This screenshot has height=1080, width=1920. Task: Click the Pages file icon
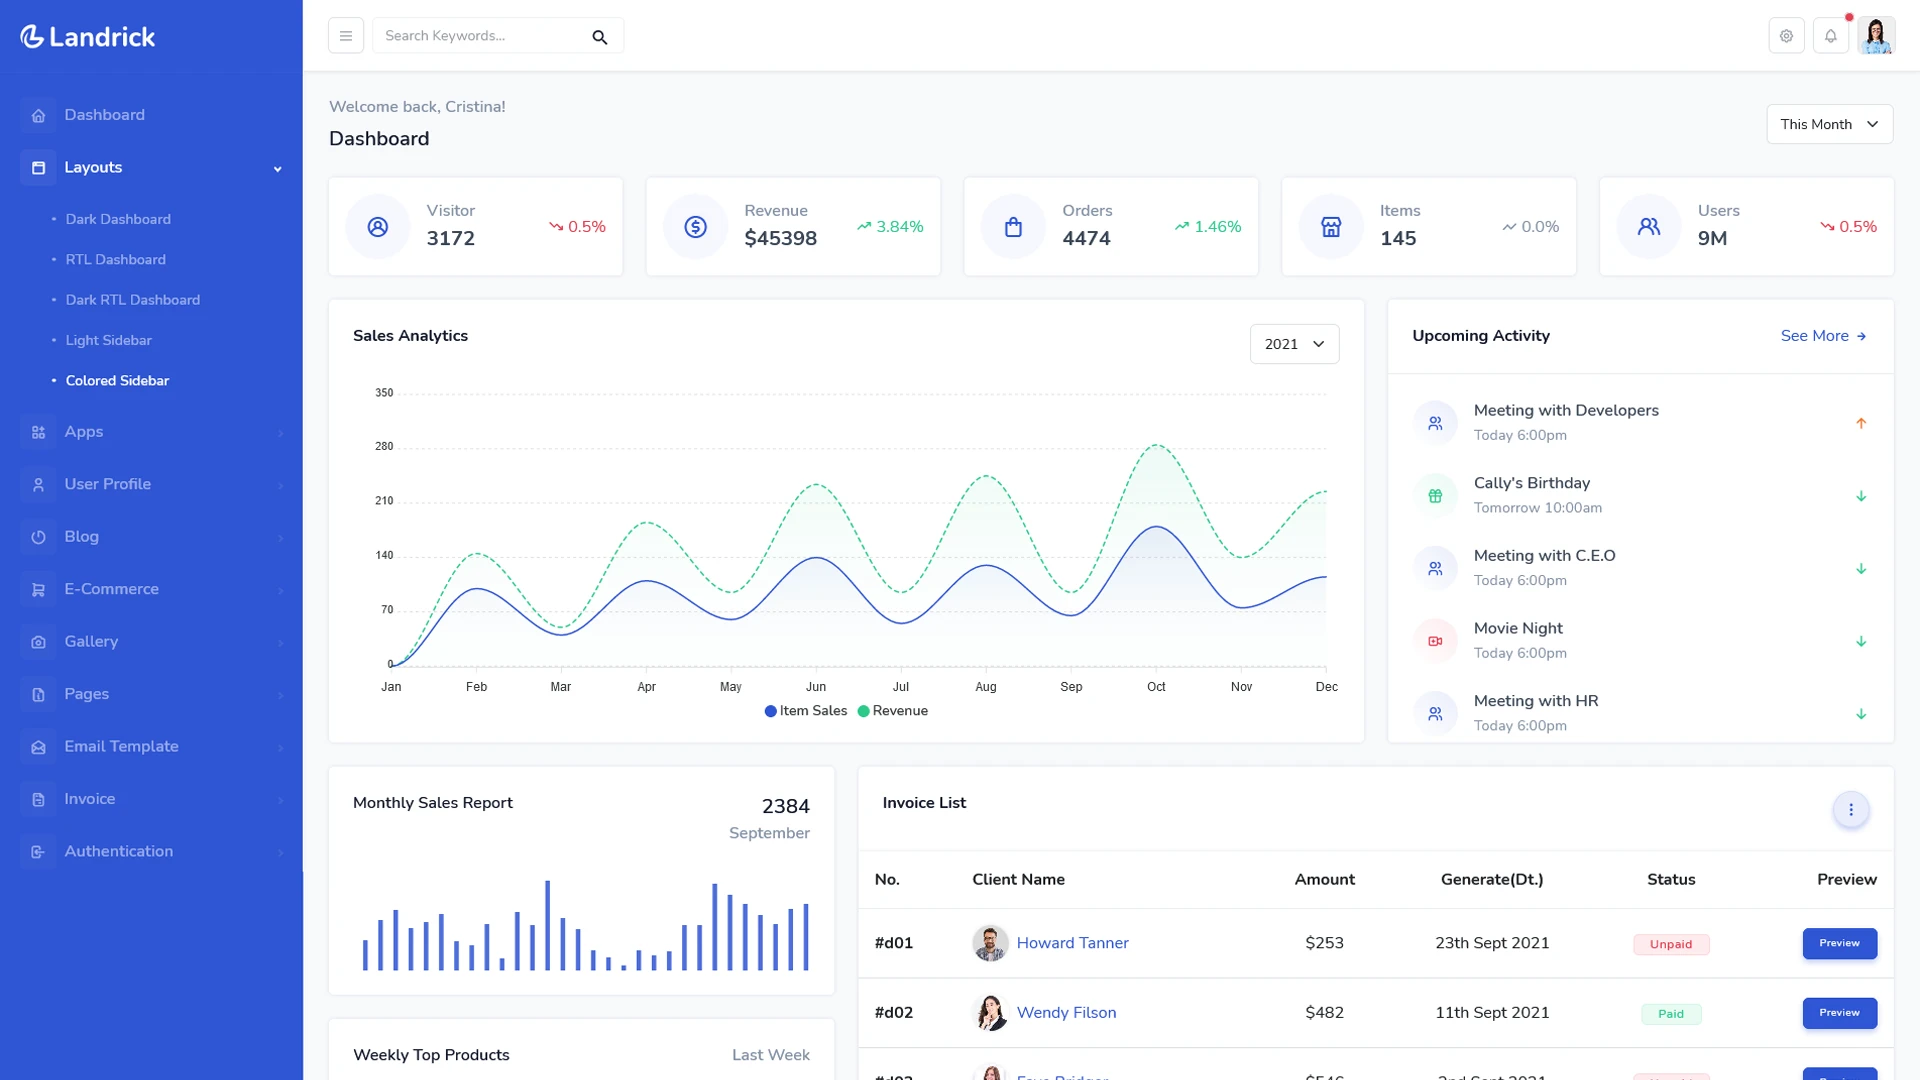[x=38, y=694]
